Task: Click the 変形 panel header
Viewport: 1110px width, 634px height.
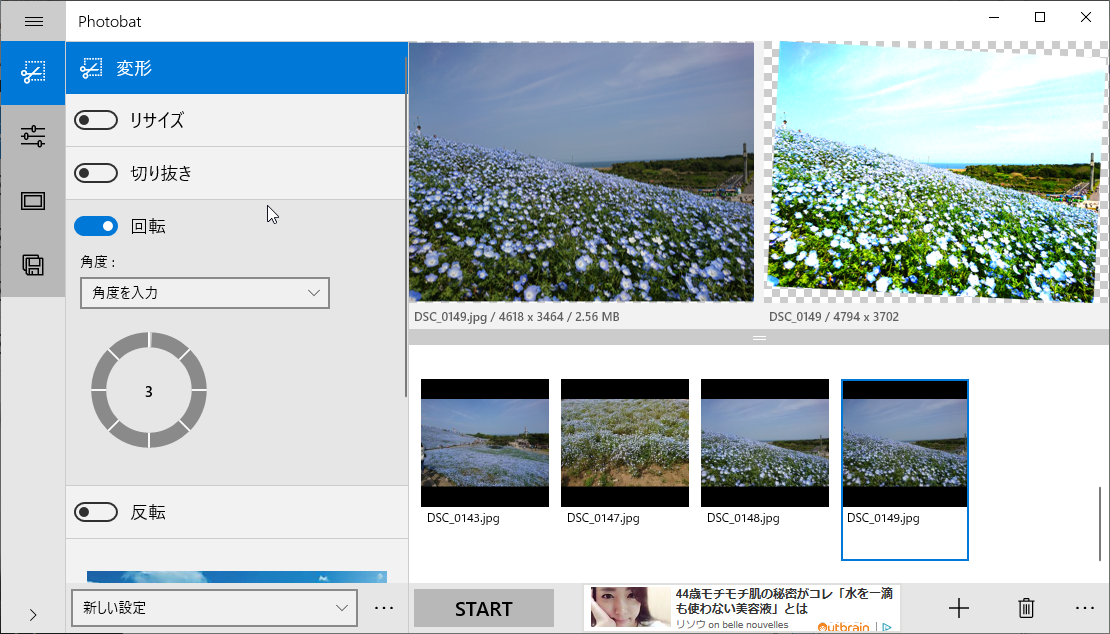Action: pyautogui.click(x=236, y=68)
